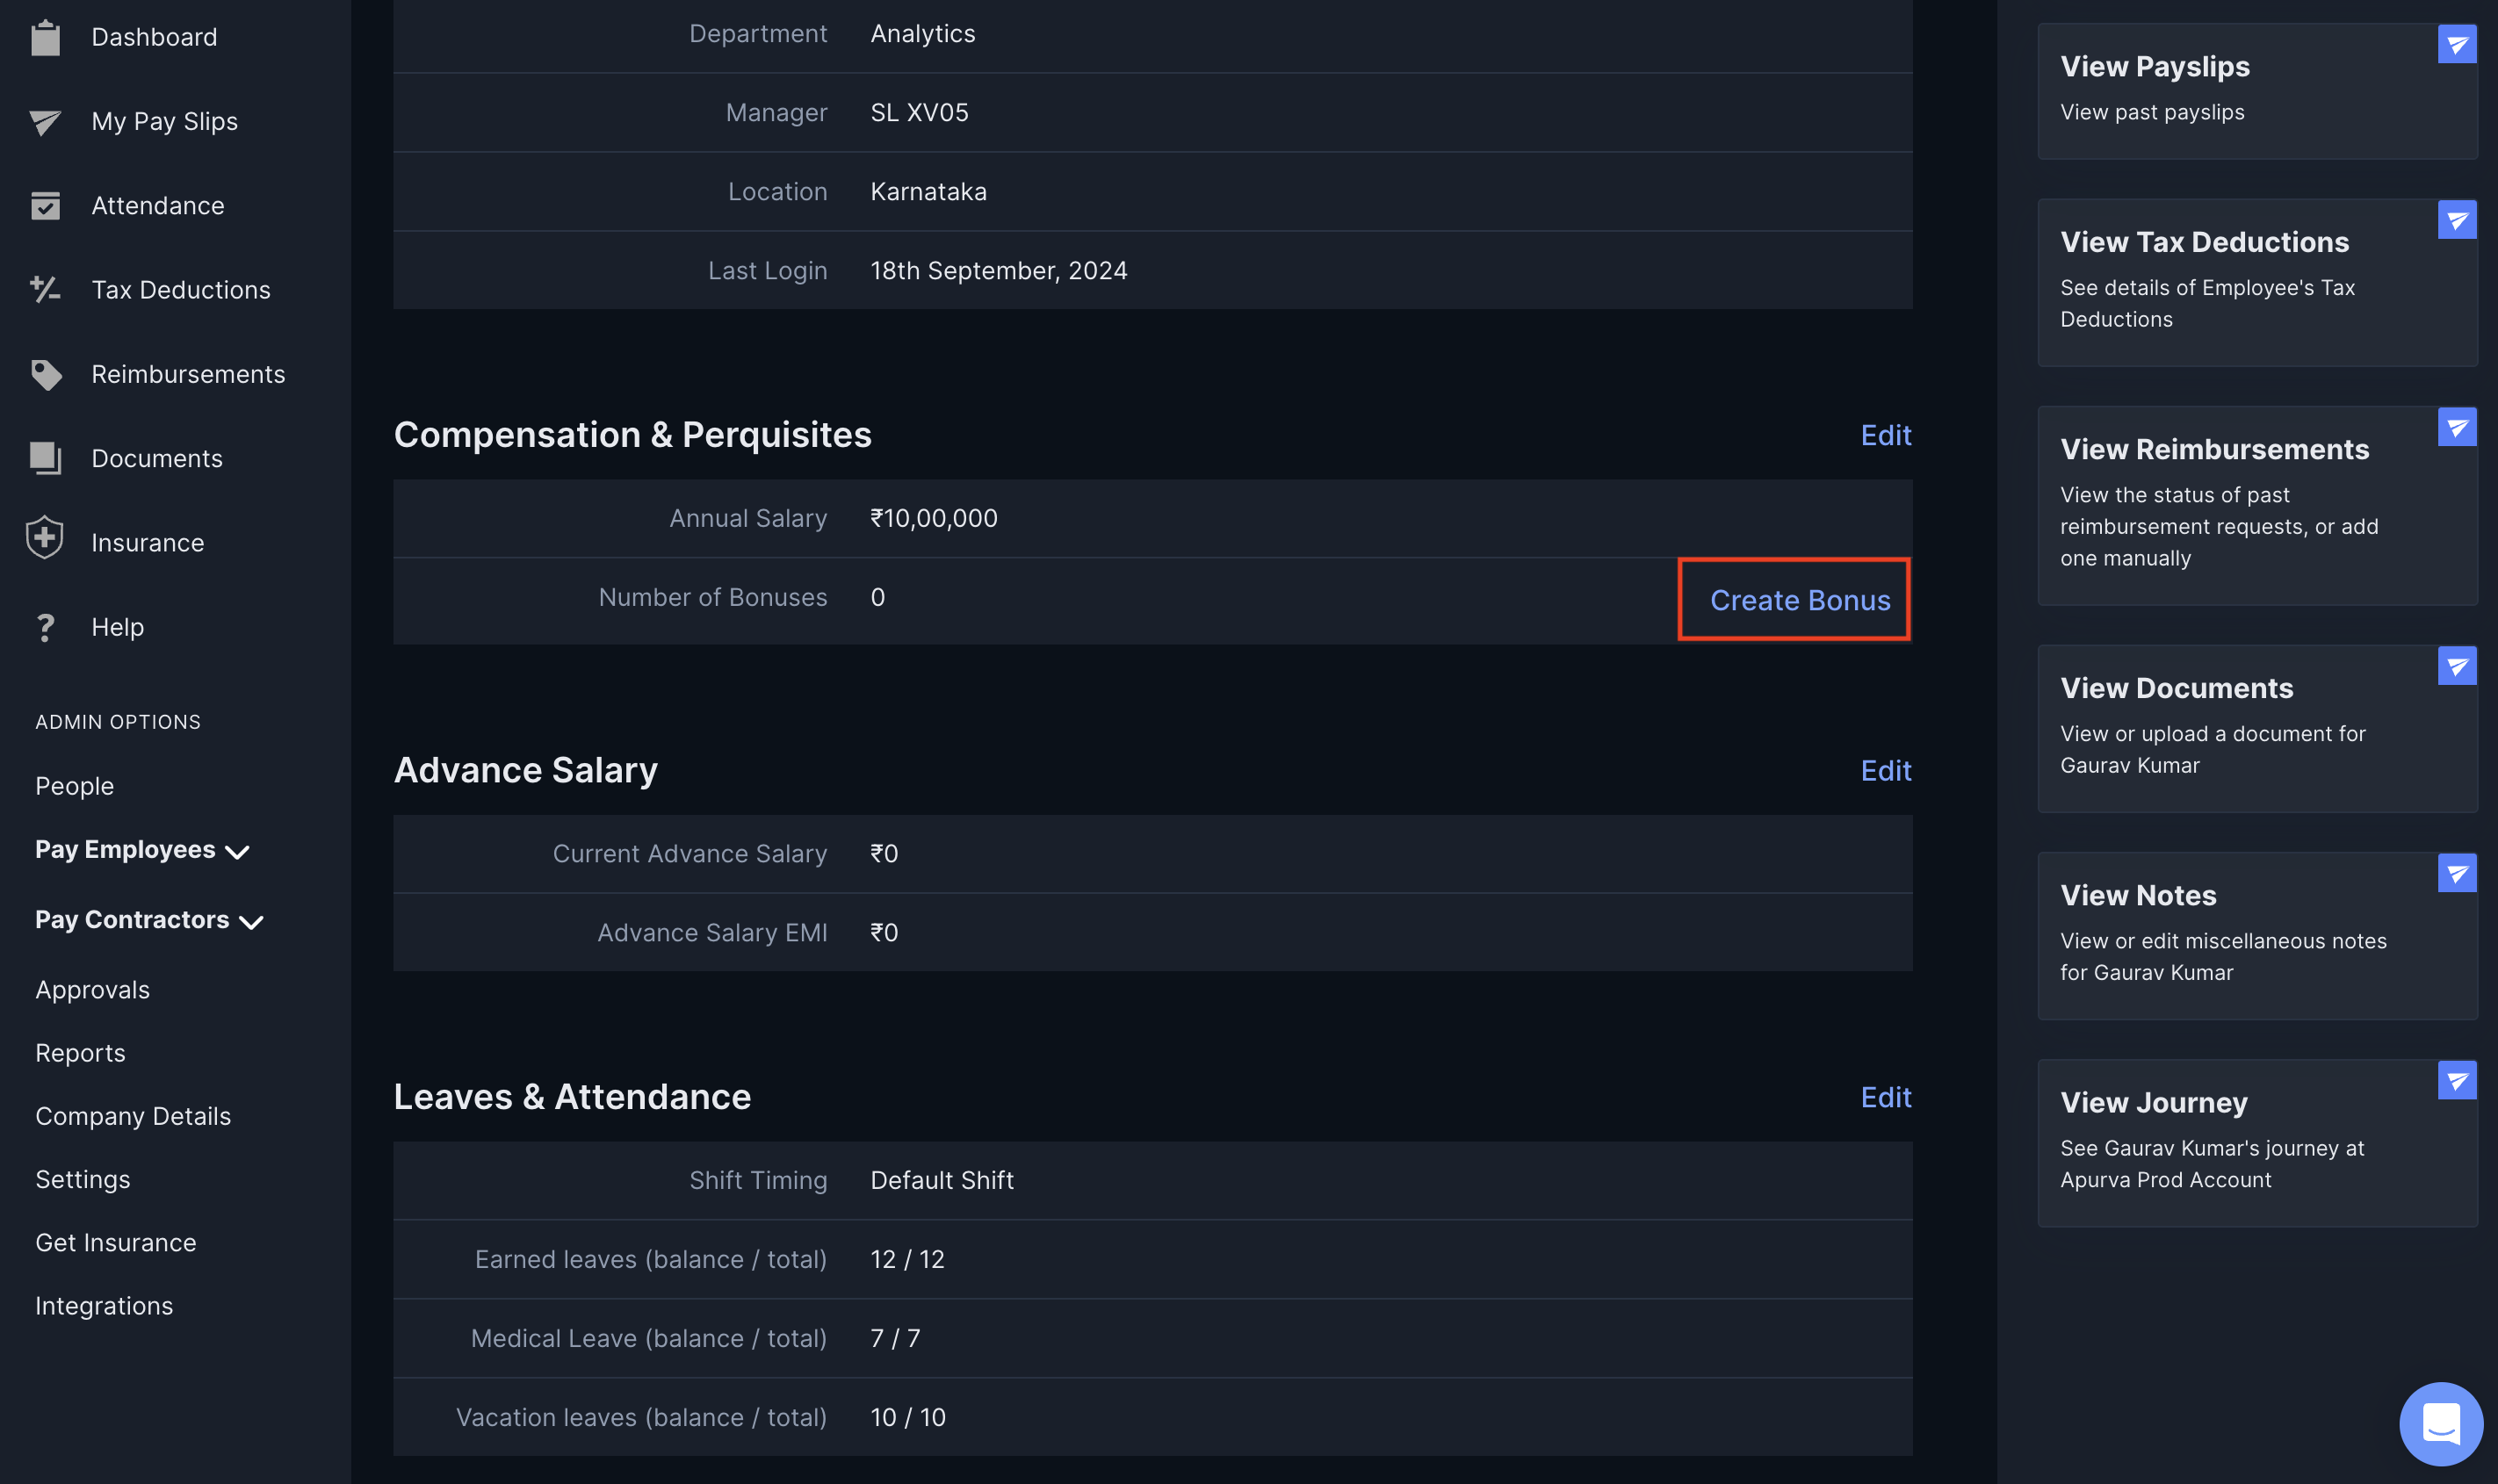Navigate to Attendance section
The image size is (2498, 1484).
(x=157, y=203)
